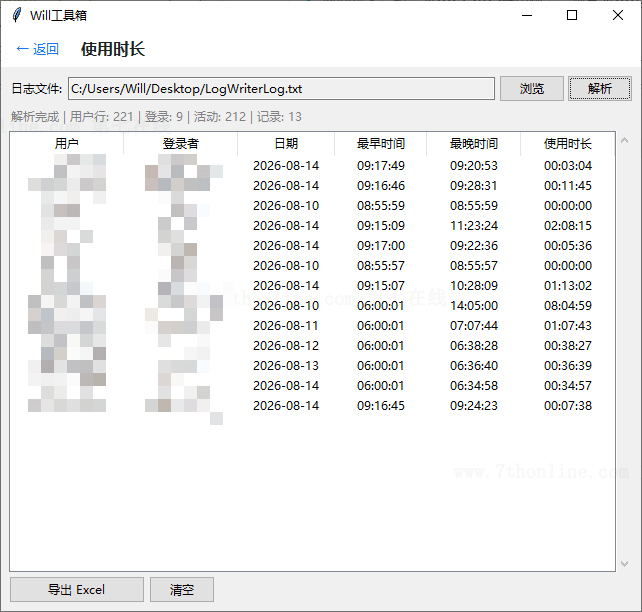Click the date cell 2026-08-11

coord(286,325)
